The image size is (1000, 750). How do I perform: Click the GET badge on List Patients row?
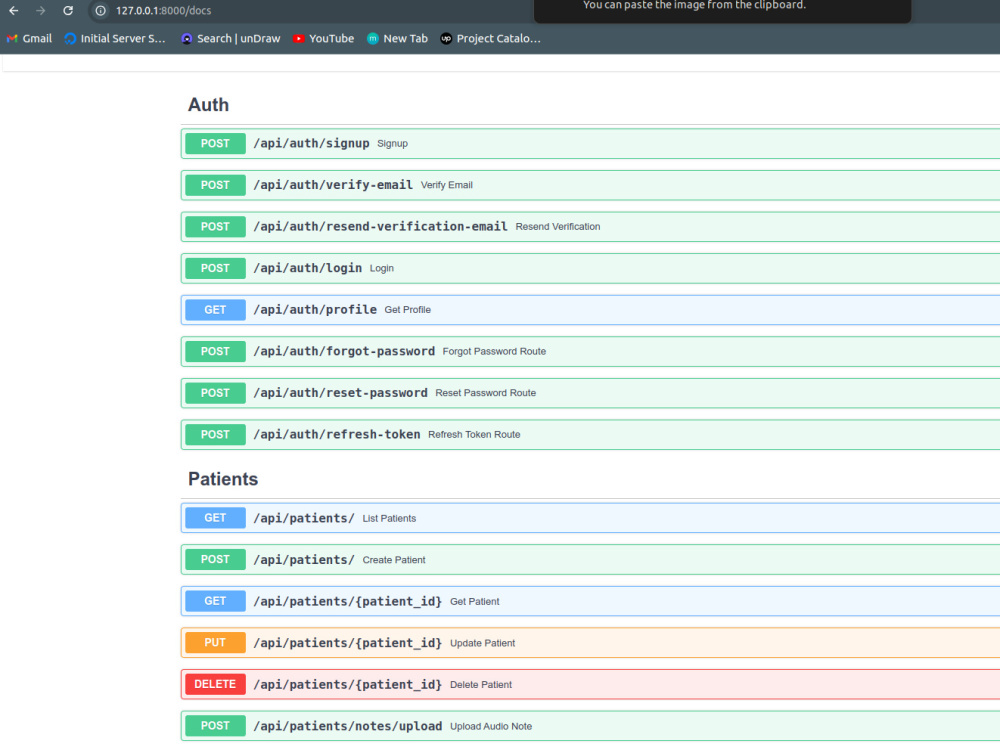tap(216, 518)
